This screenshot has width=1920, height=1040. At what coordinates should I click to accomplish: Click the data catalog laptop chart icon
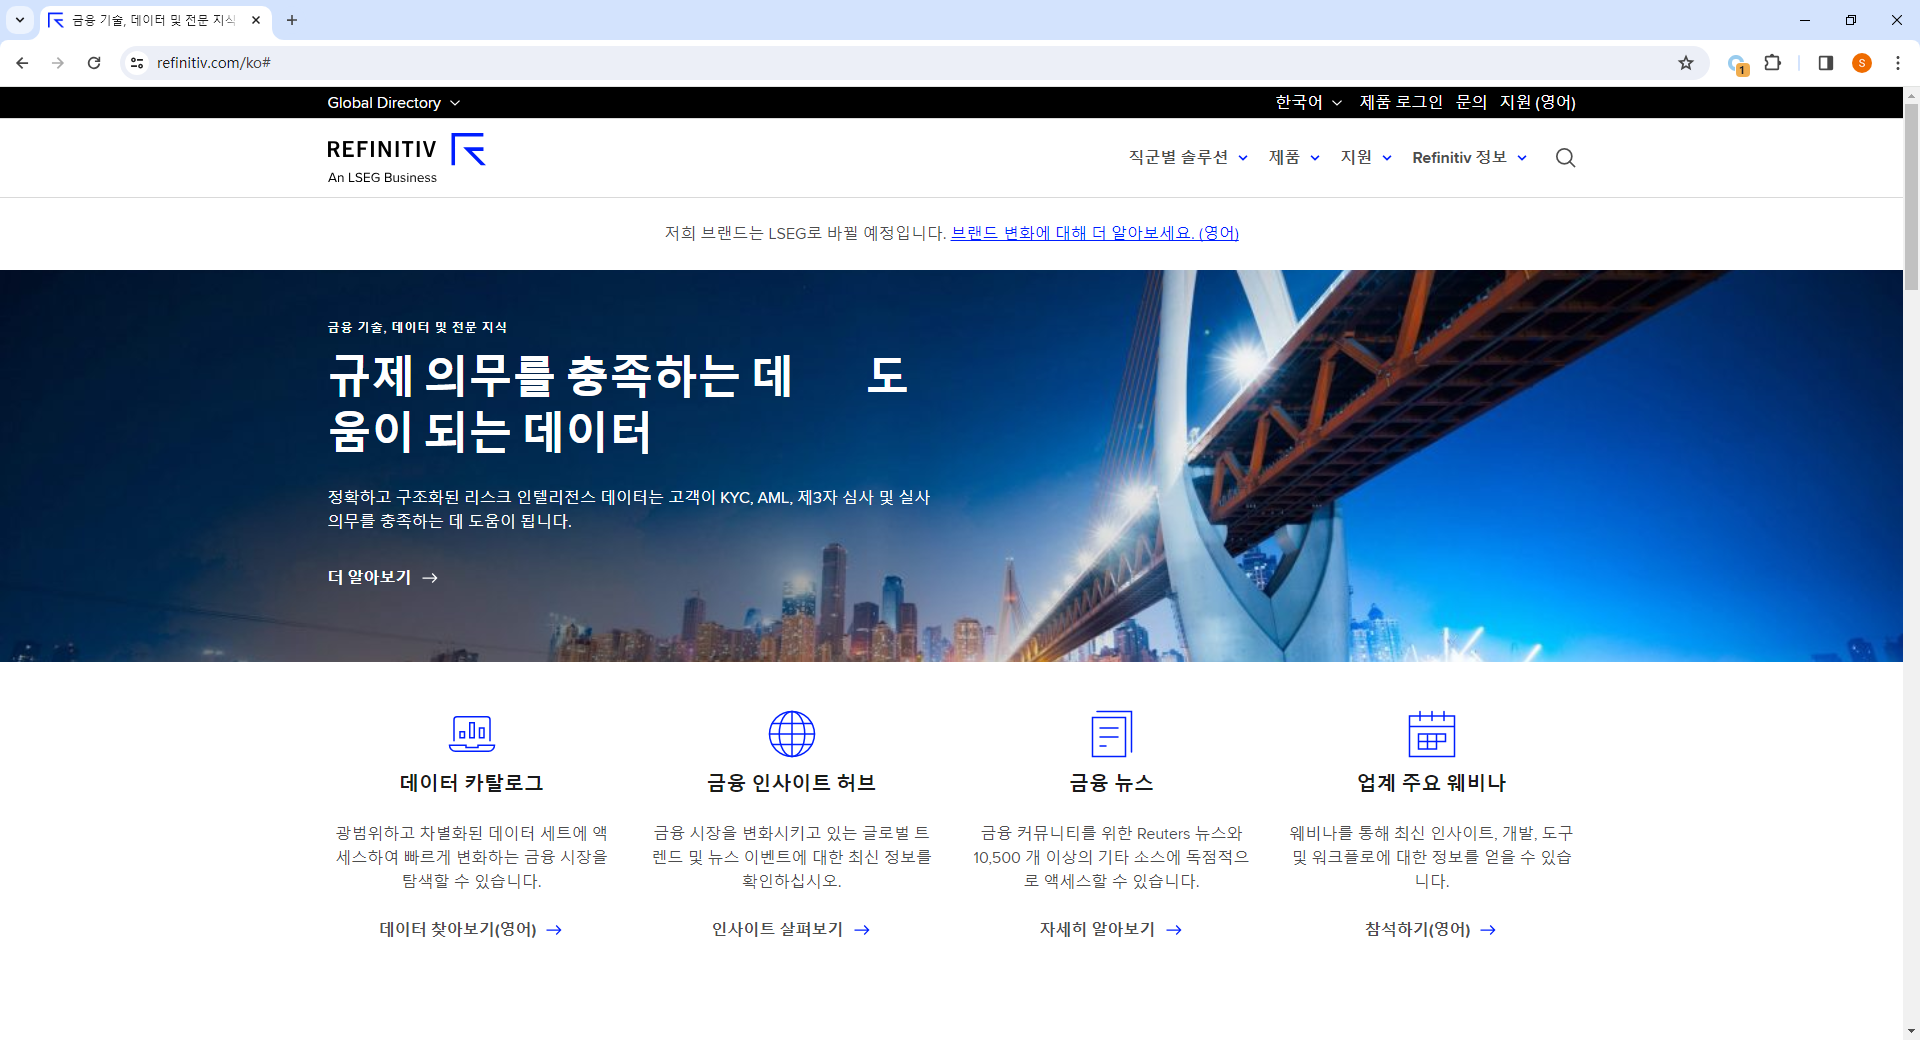472,734
